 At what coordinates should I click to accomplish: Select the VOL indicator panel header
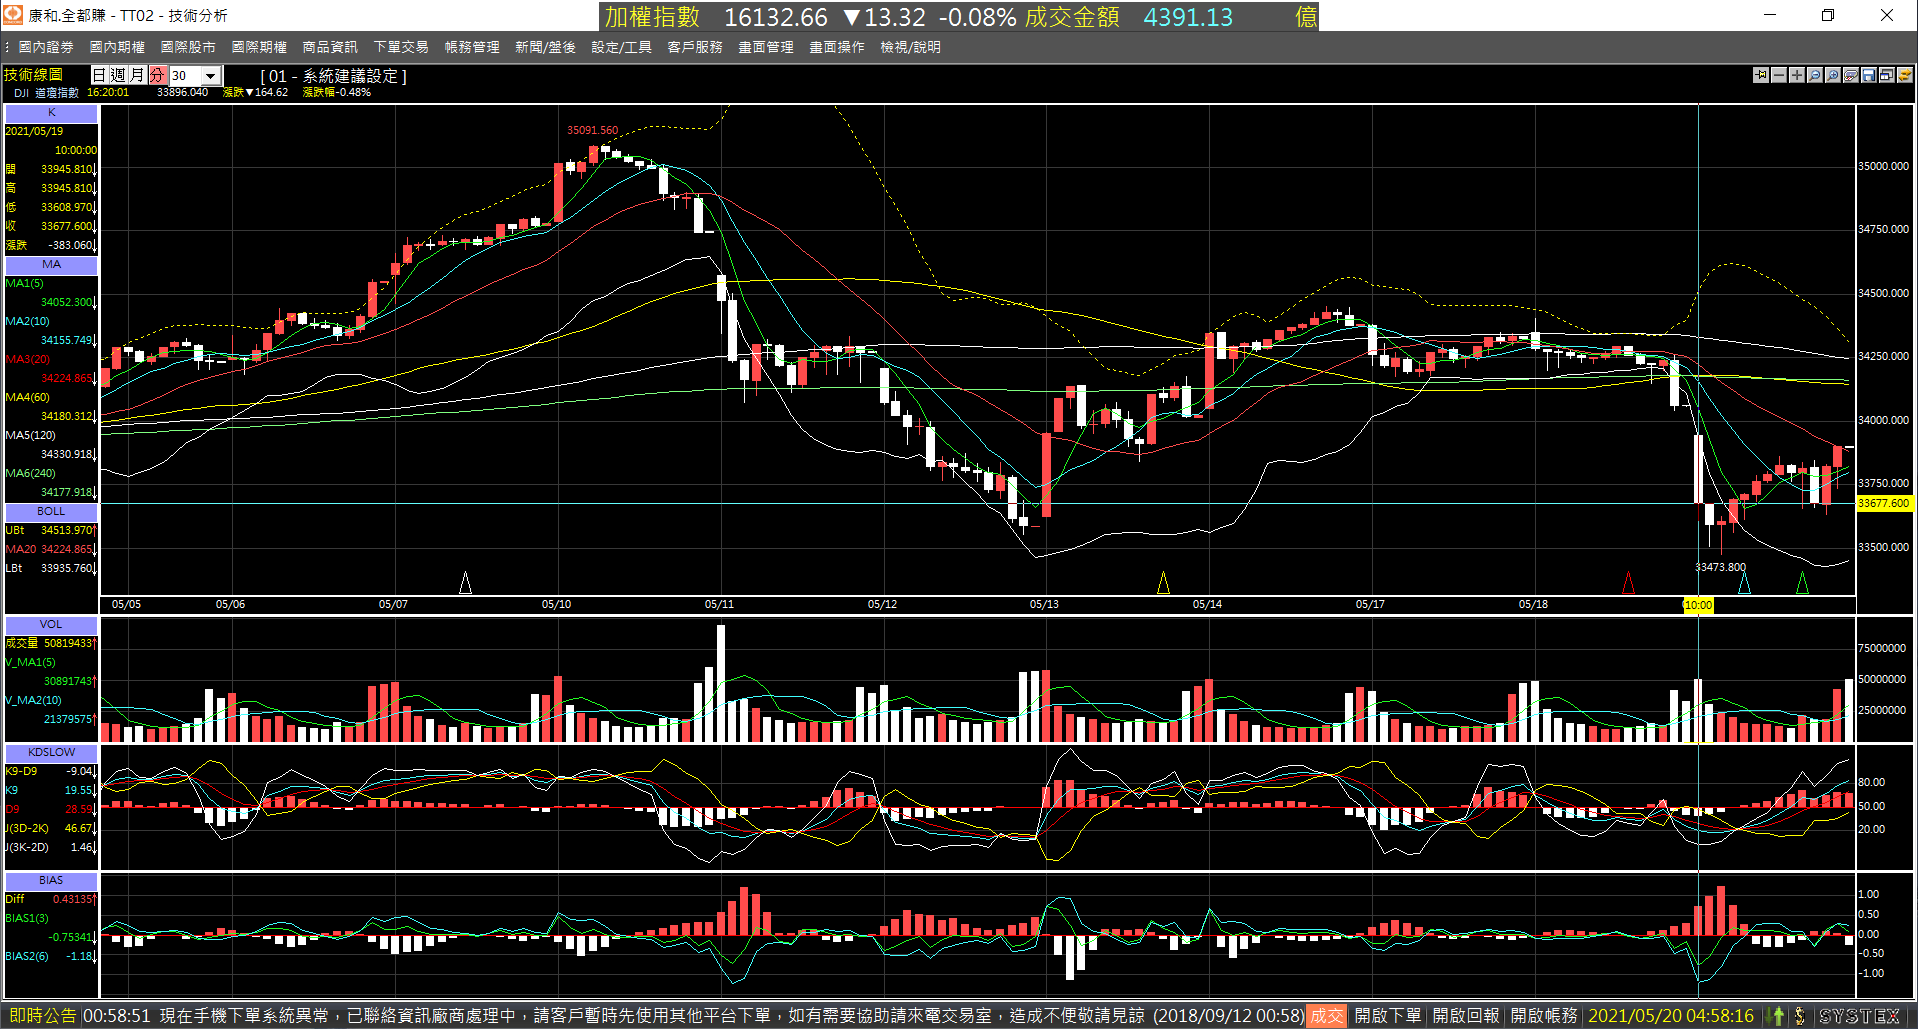pos(51,624)
